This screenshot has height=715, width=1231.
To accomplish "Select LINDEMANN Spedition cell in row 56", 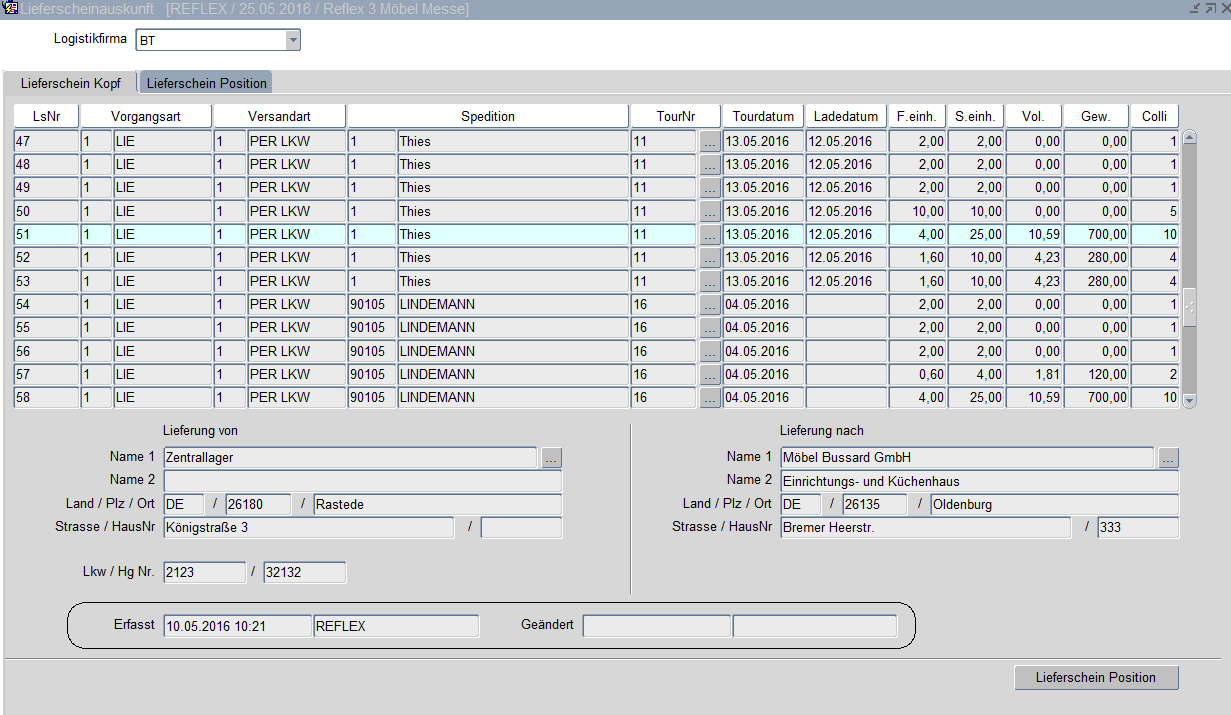I will point(512,351).
